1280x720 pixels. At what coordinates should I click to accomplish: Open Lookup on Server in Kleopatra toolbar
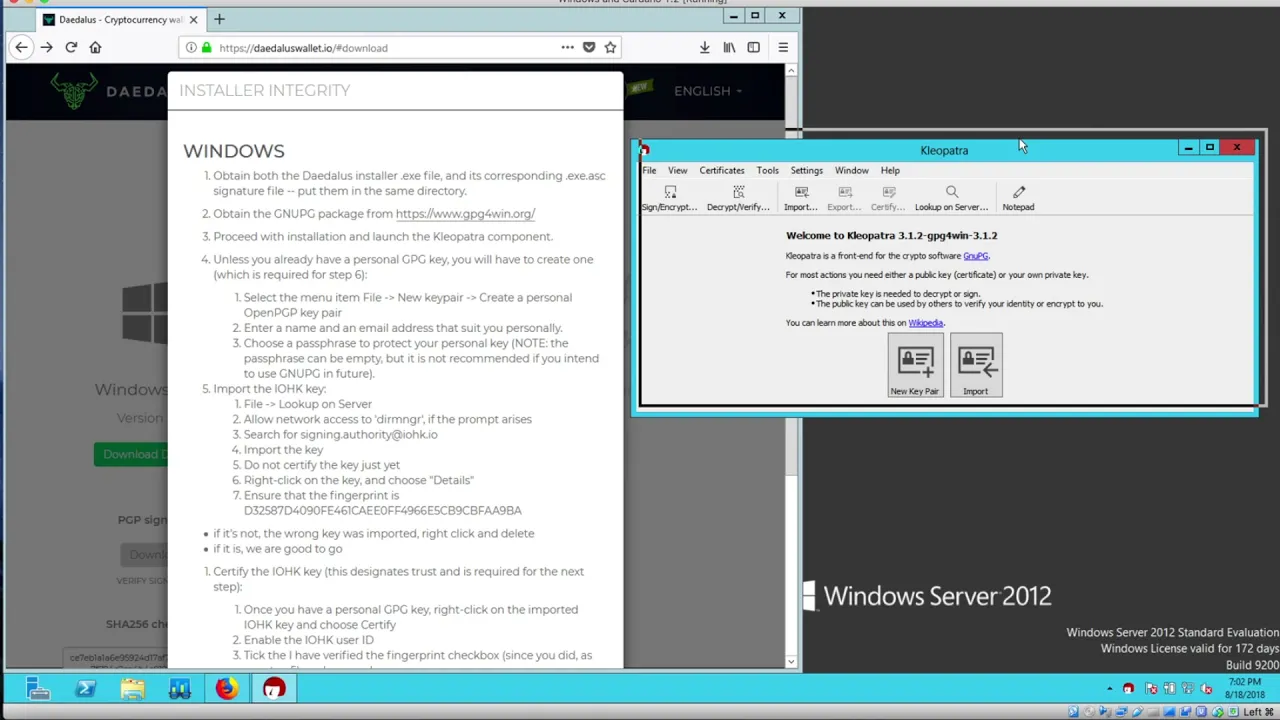(951, 198)
